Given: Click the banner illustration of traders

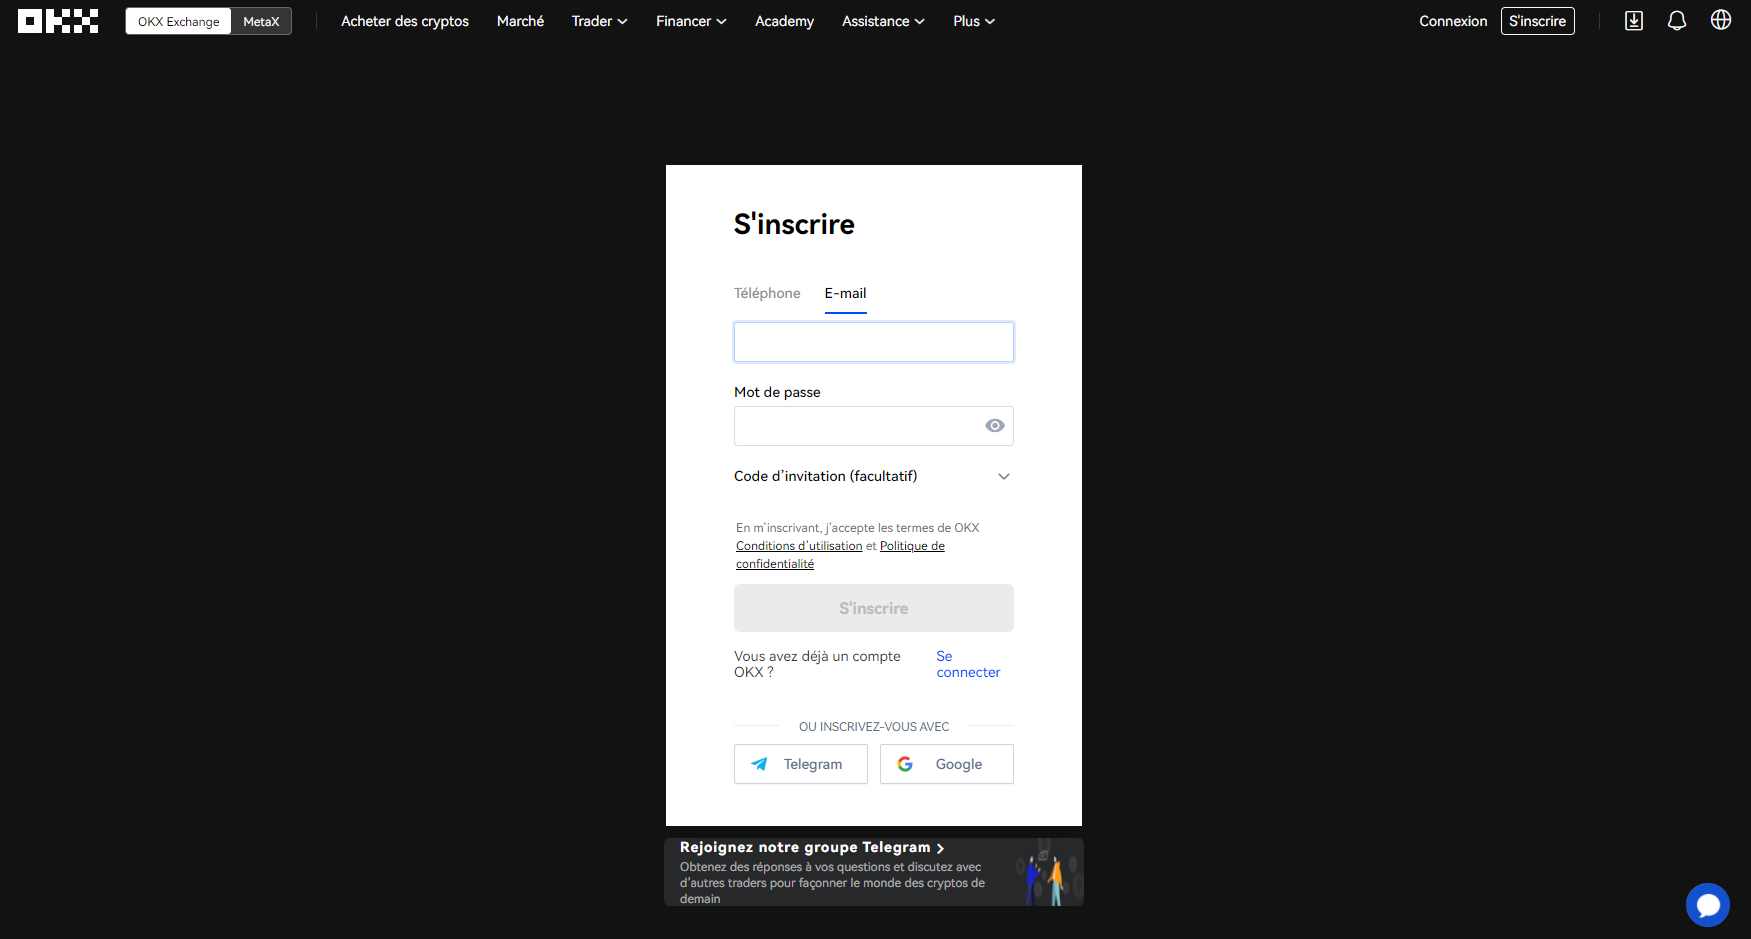Looking at the screenshot, I should (x=1047, y=873).
